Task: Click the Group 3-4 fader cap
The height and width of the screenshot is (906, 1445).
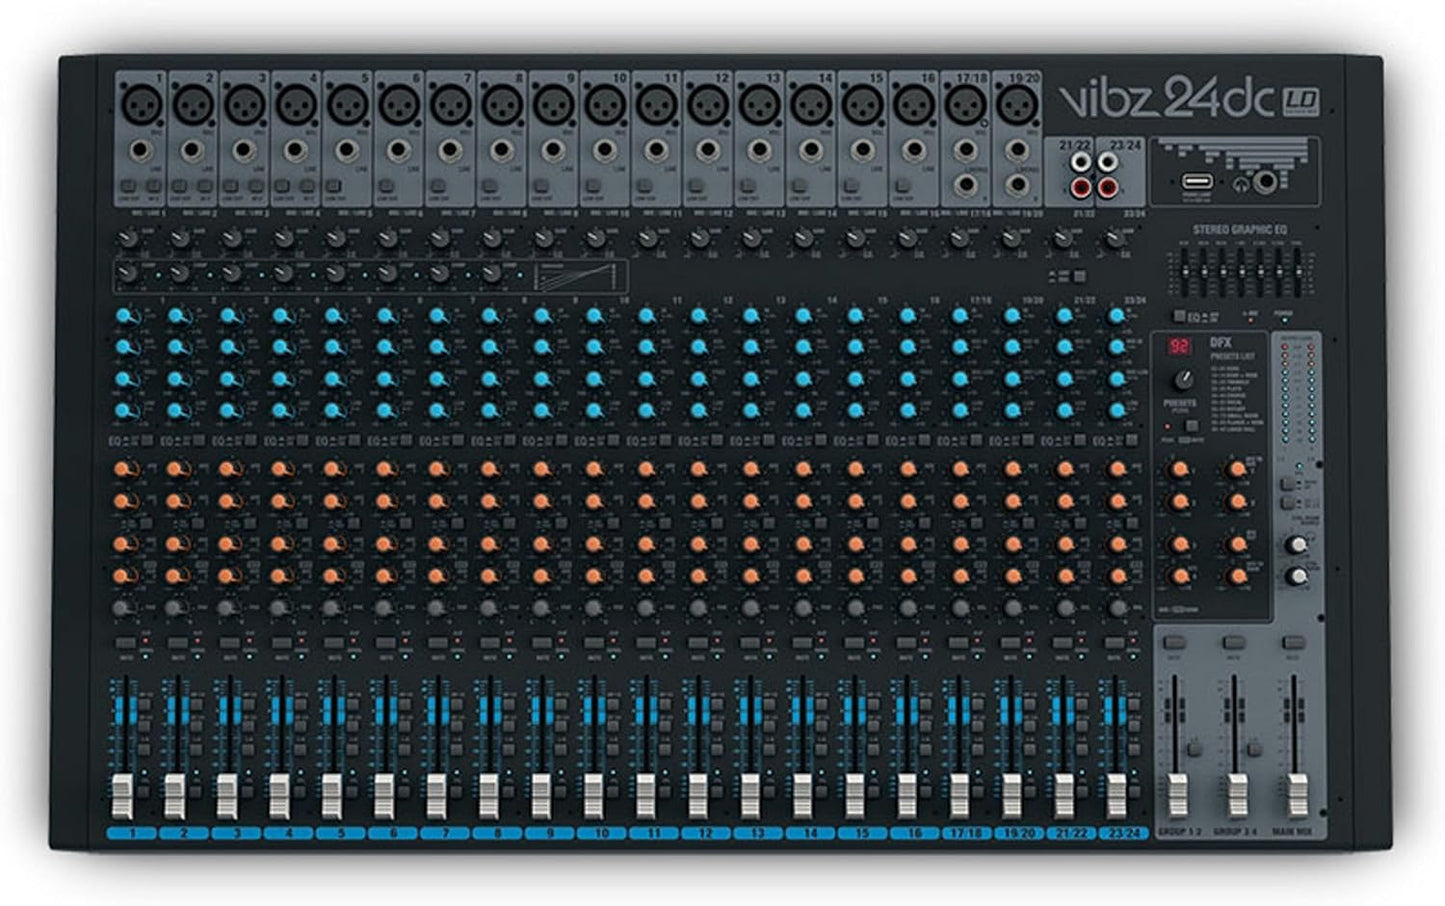Action: 1237,795
